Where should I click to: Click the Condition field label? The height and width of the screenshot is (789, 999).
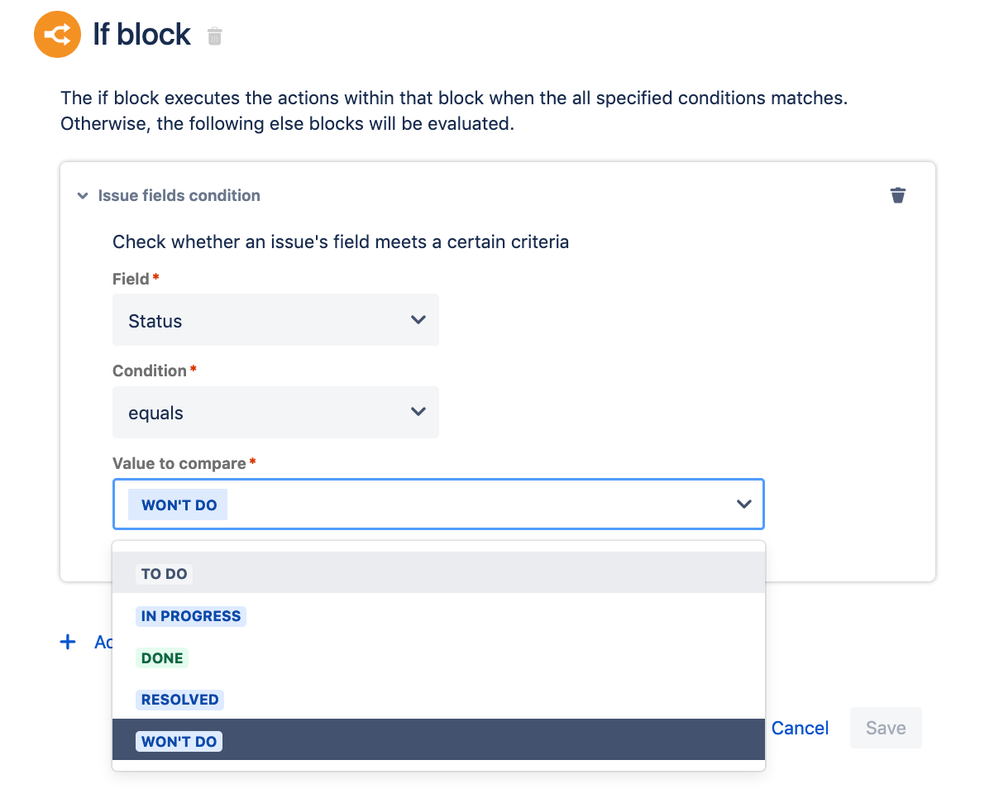[150, 371]
